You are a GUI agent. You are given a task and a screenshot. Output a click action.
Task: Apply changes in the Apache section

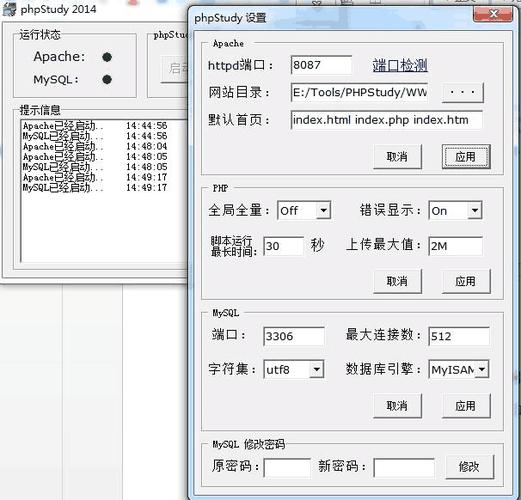[x=466, y=157]
